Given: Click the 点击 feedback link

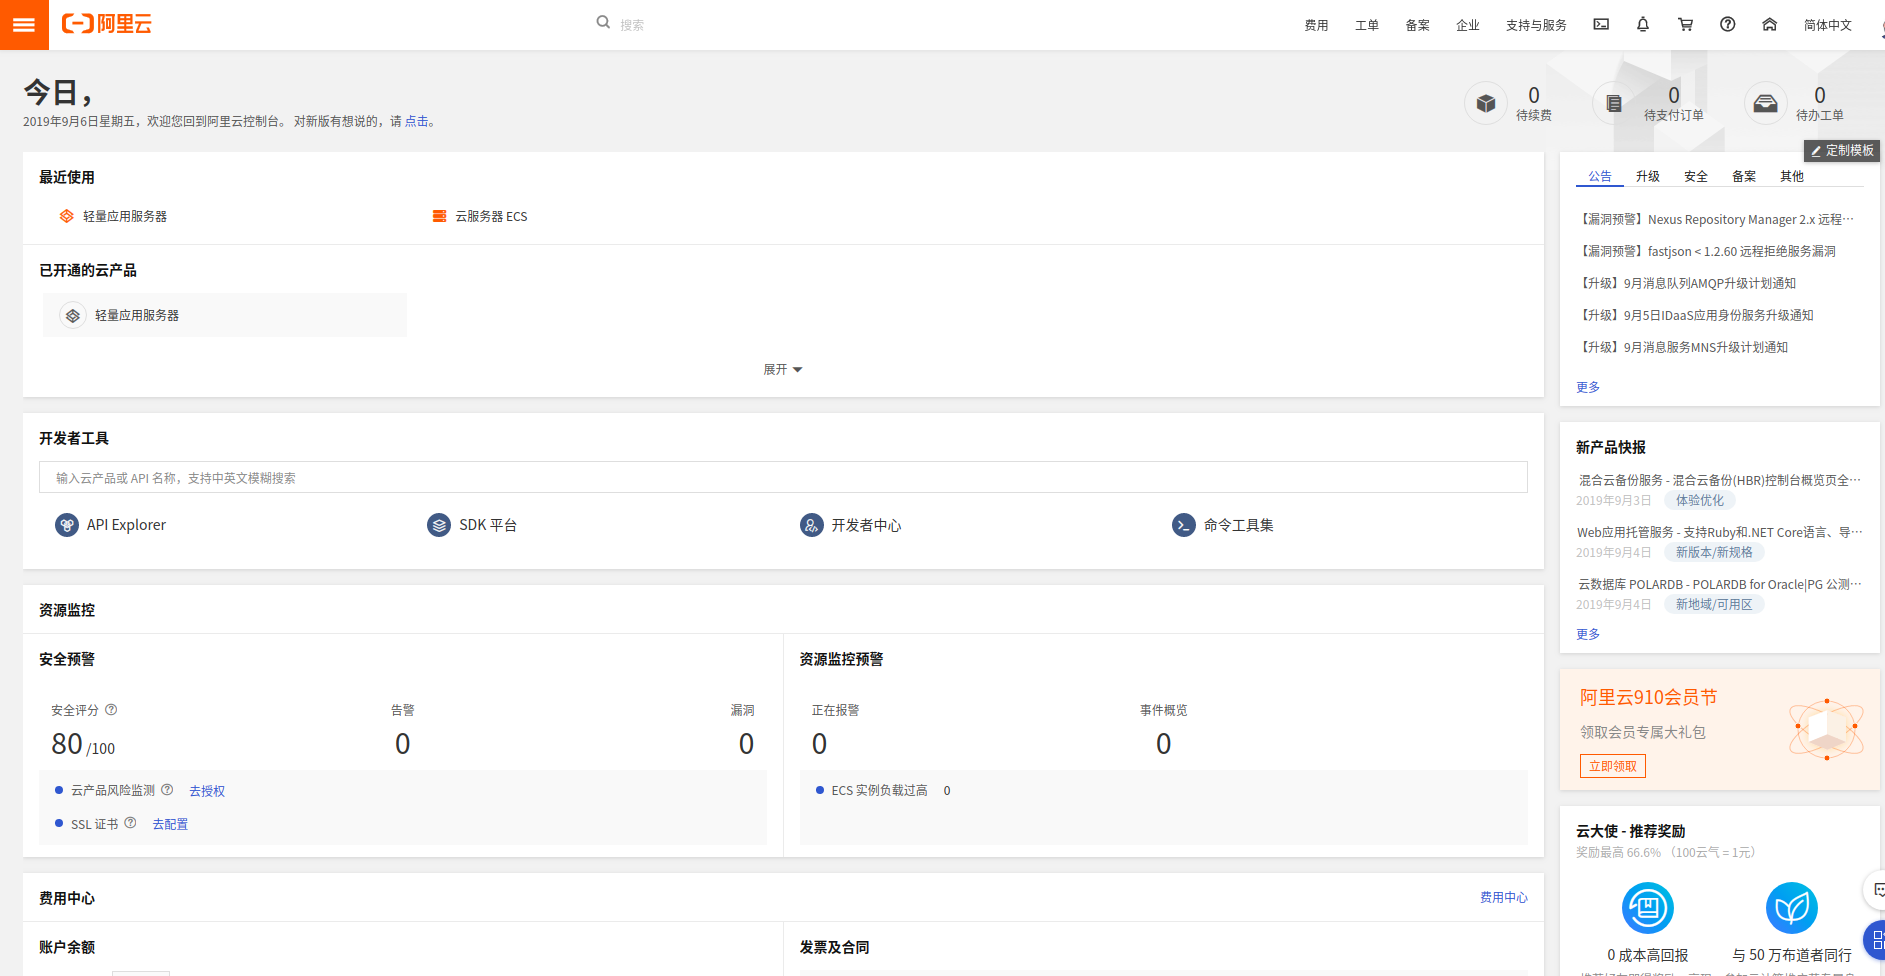Looking at the screenshot, I should tap(416, 121).
